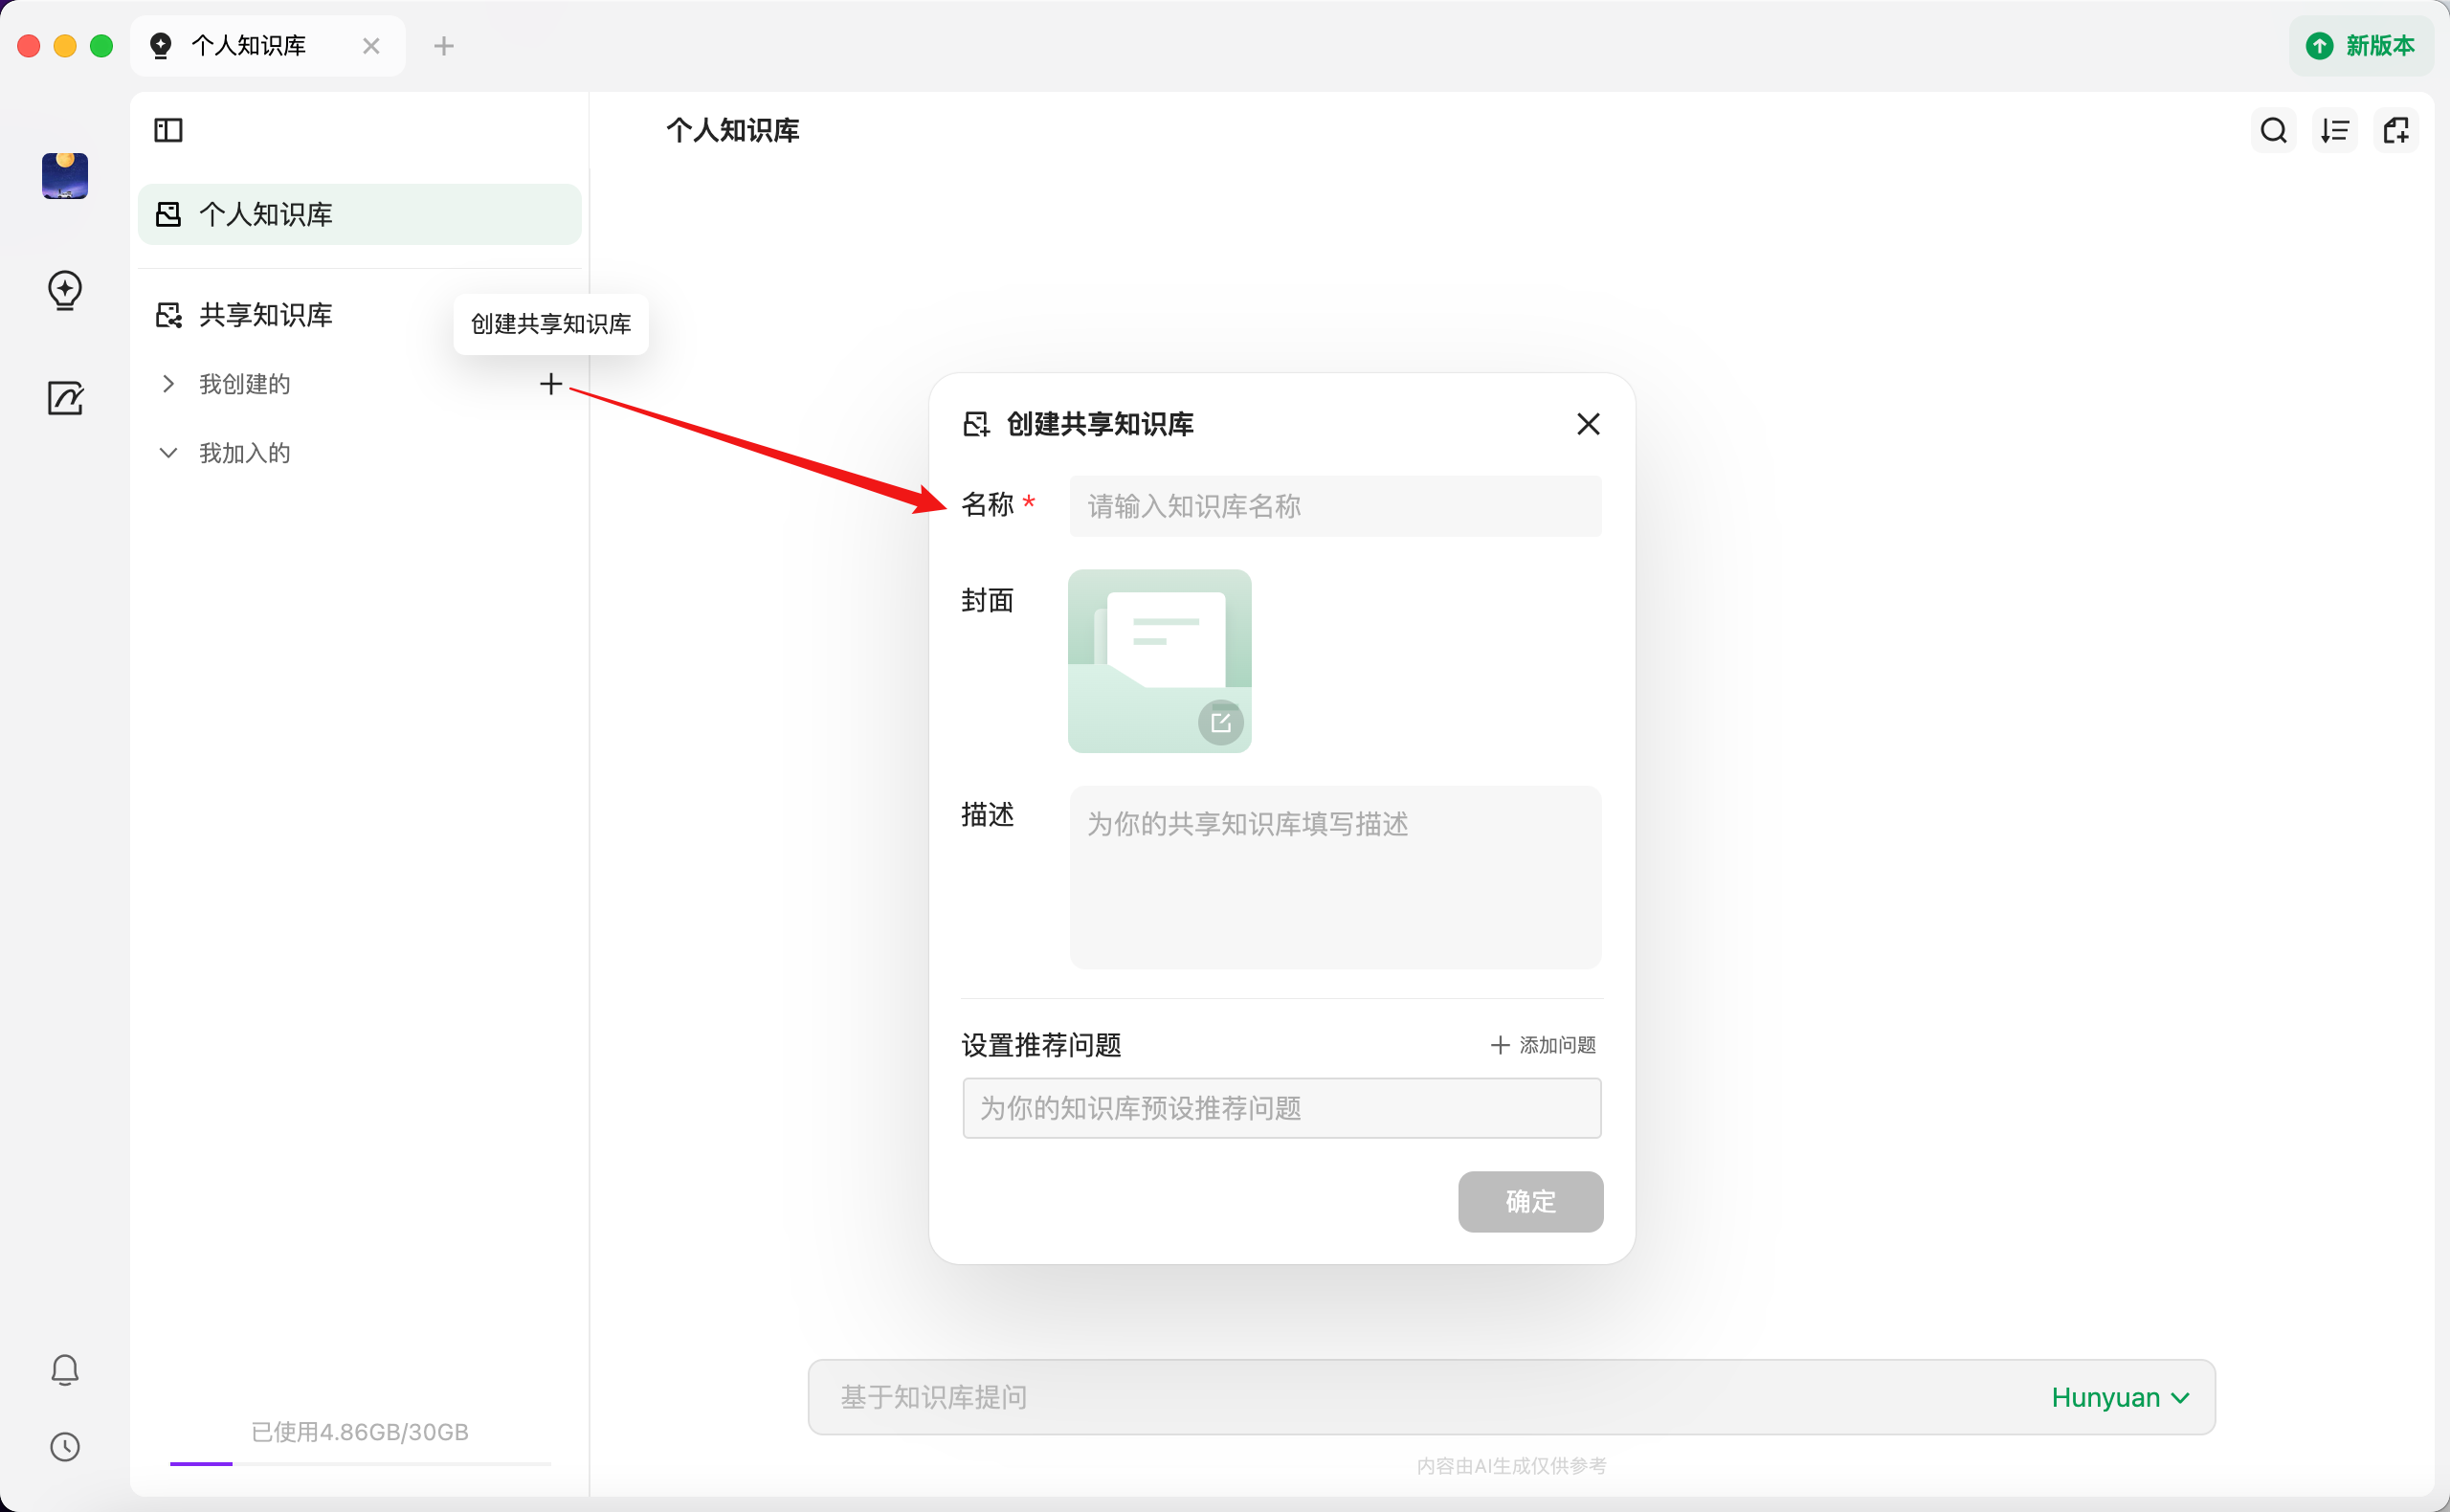The height and width of the screenshot is (1512, 2450).
Task: Click the search icon in top toolbar
Action: tap(2273, 130)
